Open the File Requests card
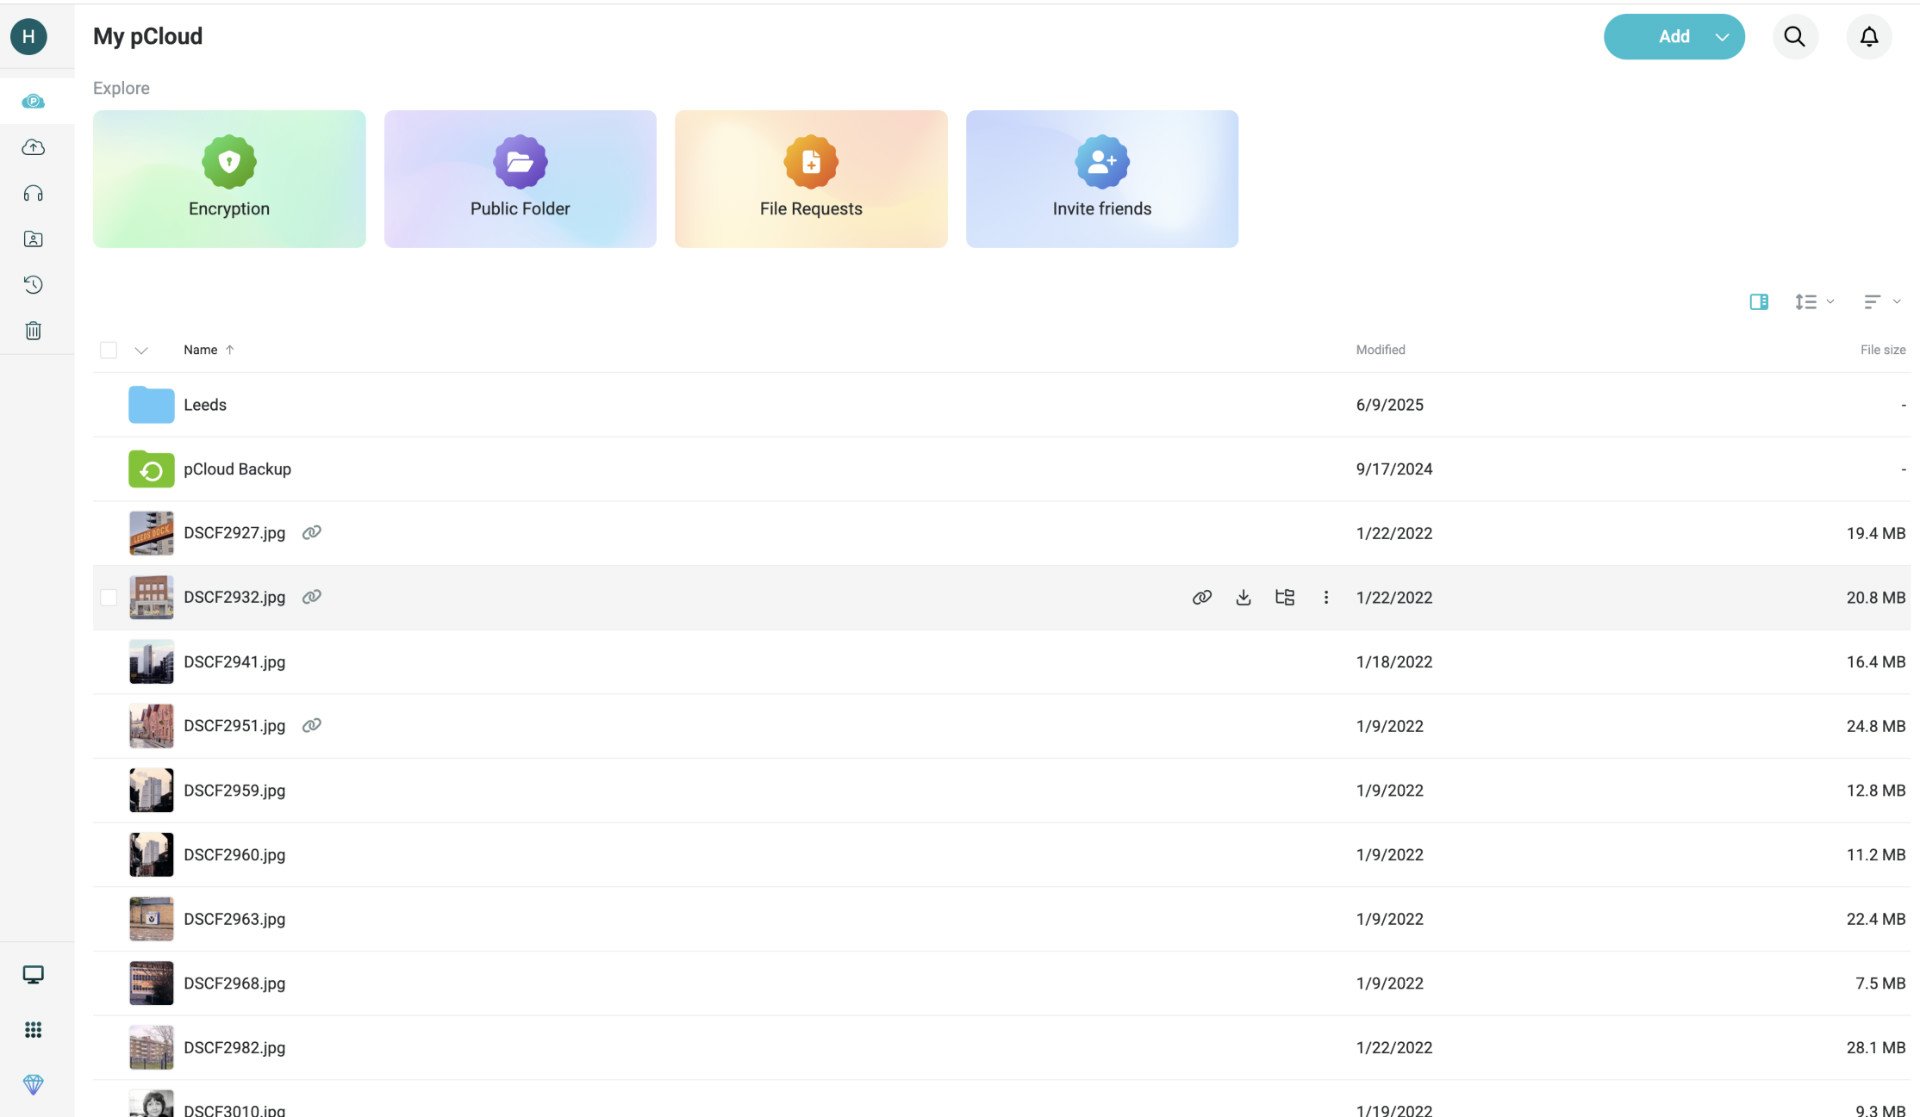 click(811, 179)
